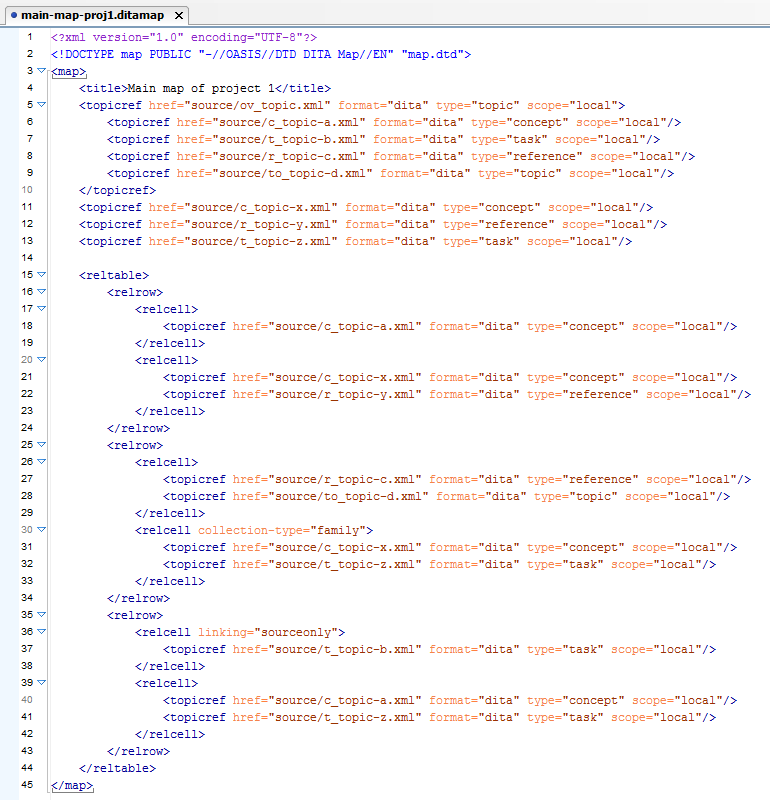770x800 pixels.
Task: Collapse the second relrow on line 25
Action: coord(41,445)
